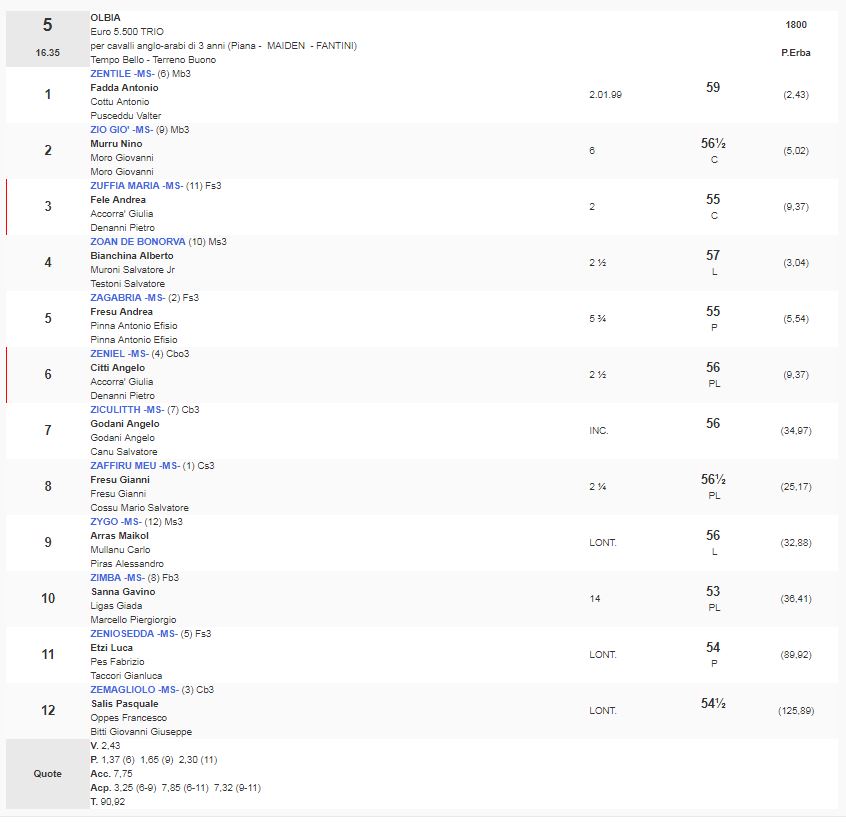Click the Quote label cell
The width and height of the screenshot is (846, 823).
(47, 773)
